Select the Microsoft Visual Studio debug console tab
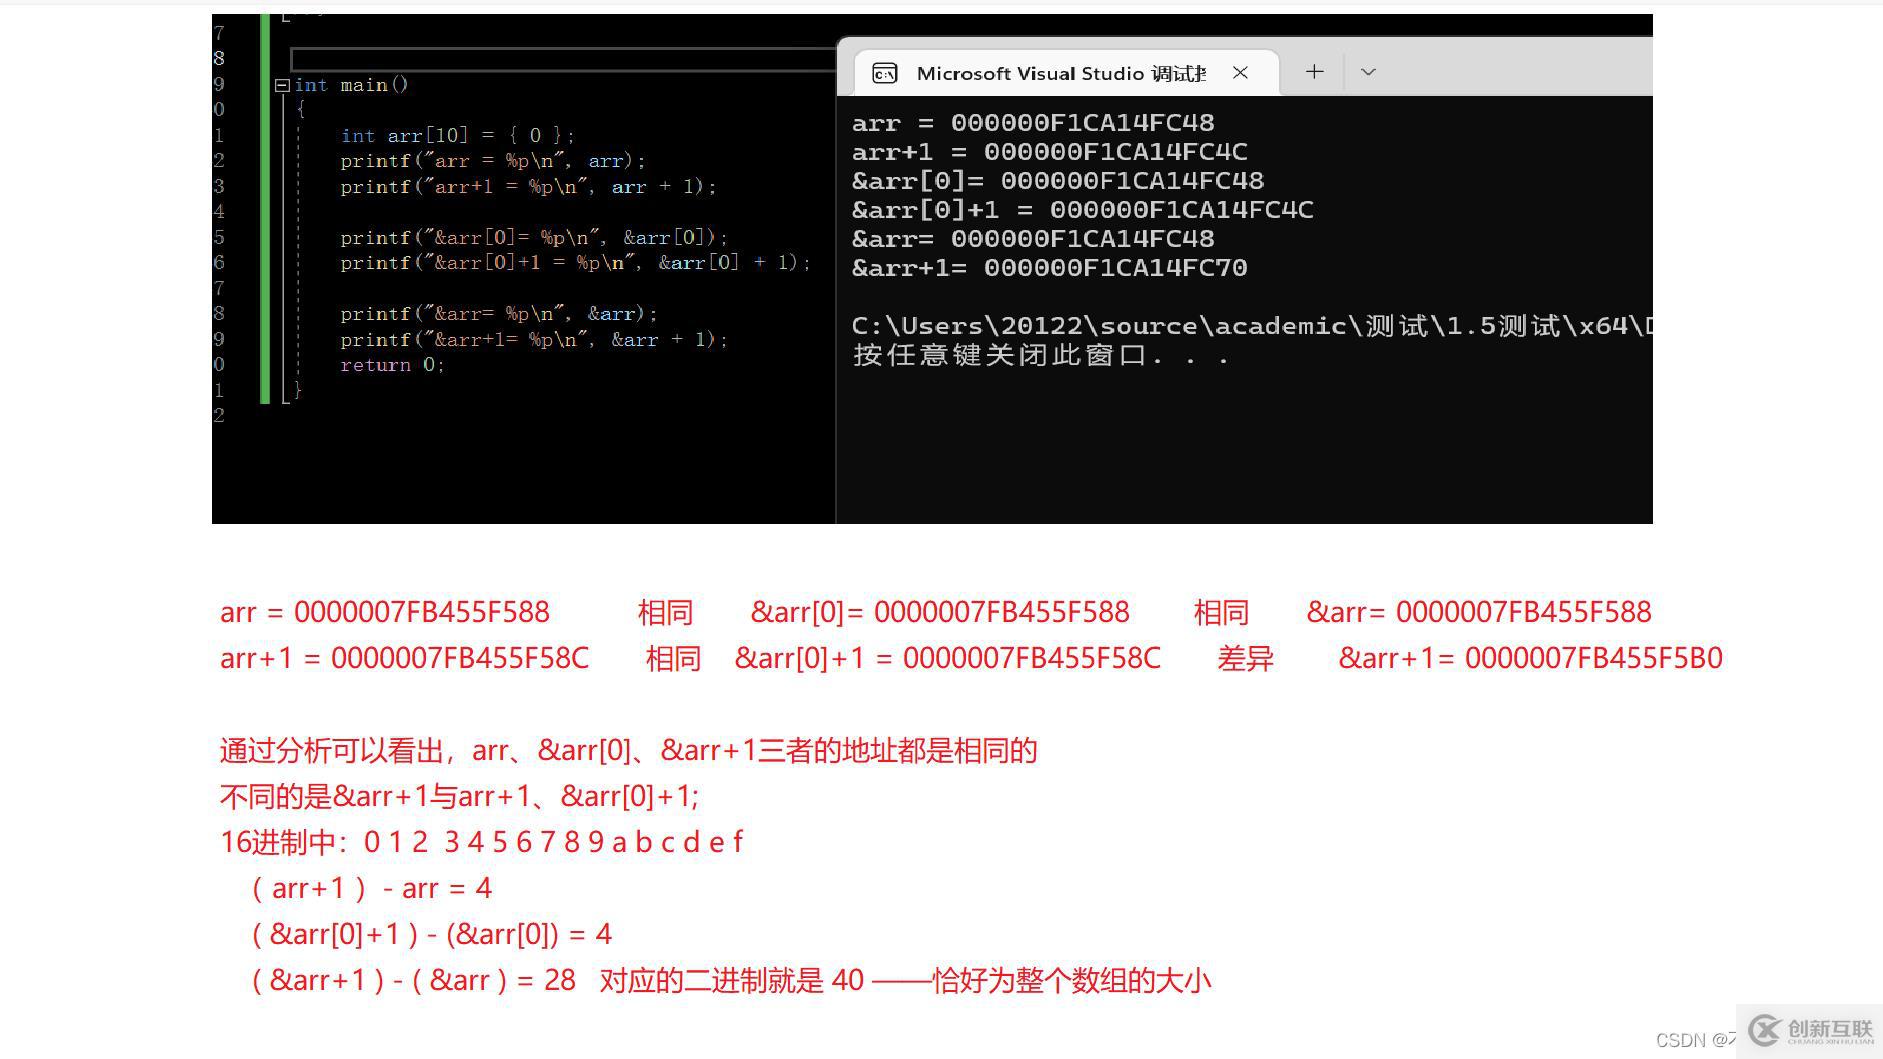Screen dimensions: 1883x1059 (1067, 73)
